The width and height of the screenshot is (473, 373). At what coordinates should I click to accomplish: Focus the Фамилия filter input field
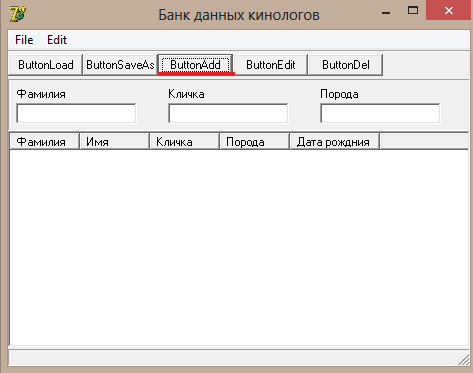(x=76, y=113)
